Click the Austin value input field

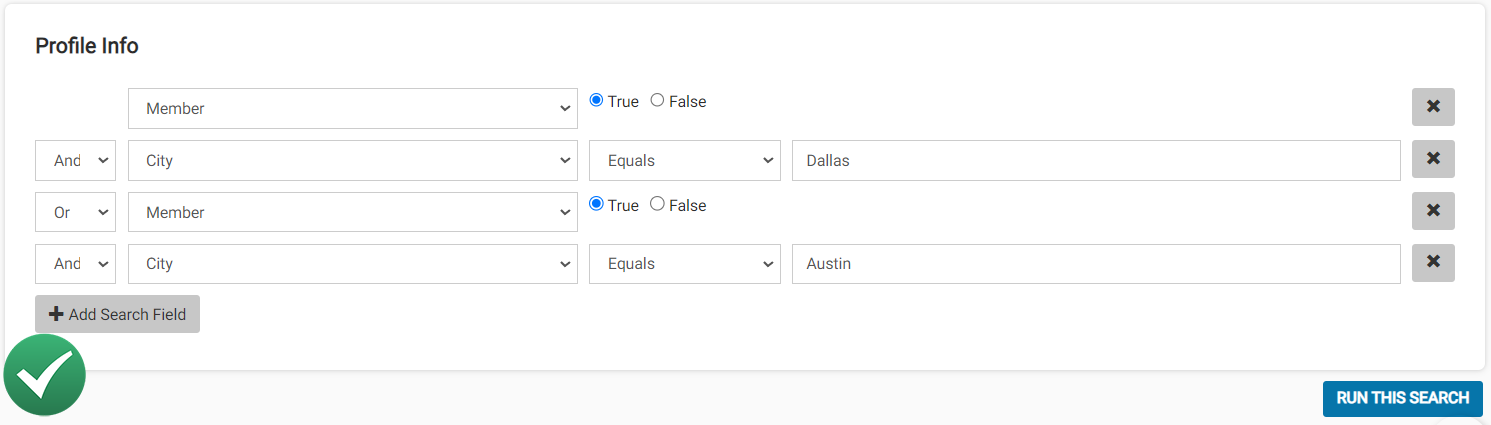pos(1096,264)
